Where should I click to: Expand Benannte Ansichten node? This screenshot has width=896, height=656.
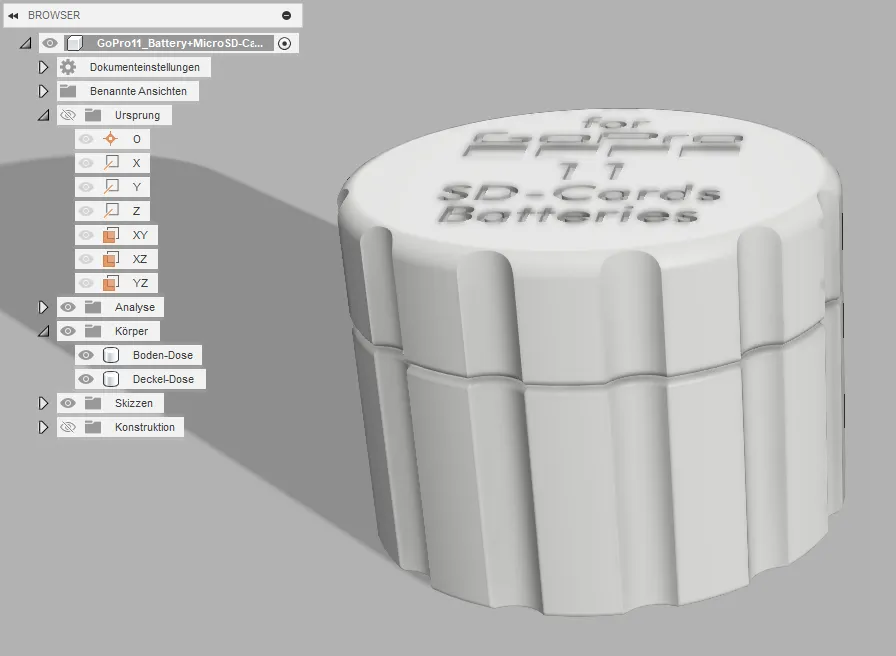pyautogui.click(x=43, y=91)
